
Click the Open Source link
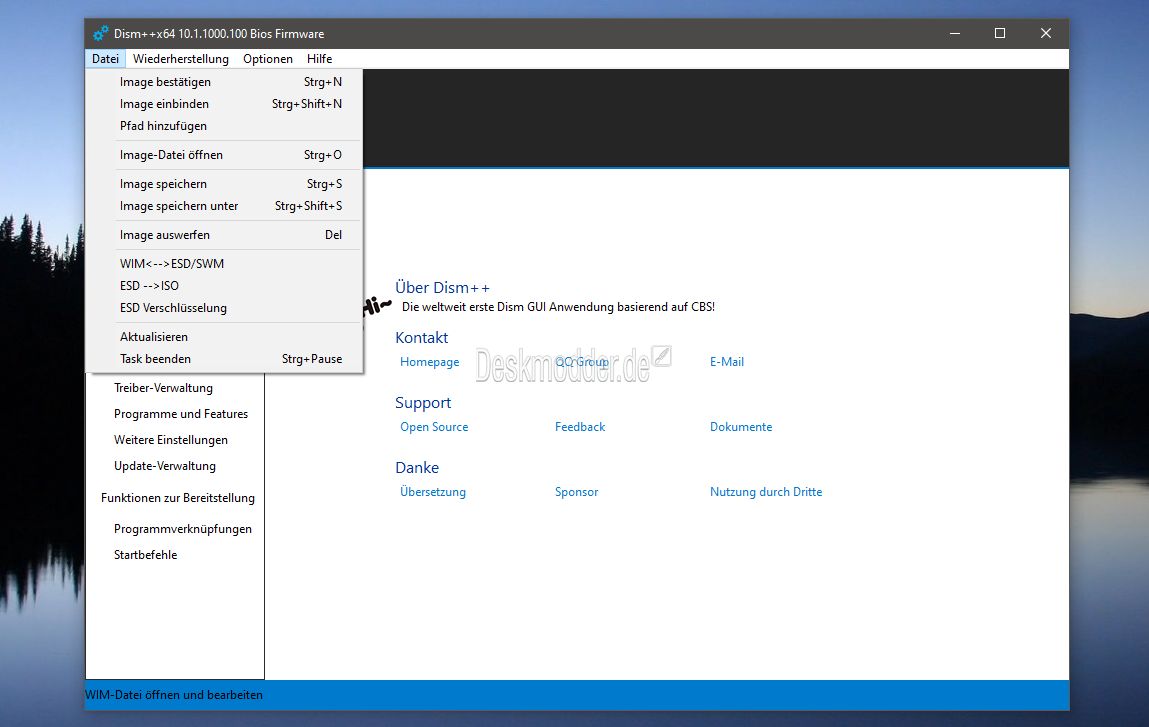(434, 427)
